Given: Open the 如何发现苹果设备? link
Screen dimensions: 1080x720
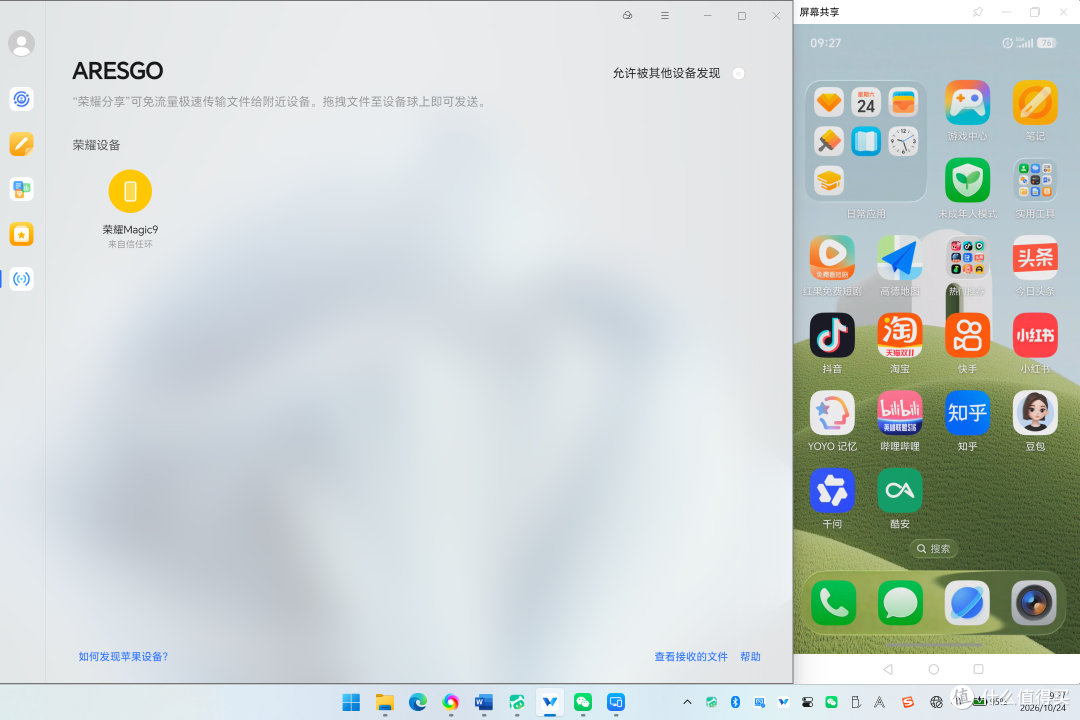Looking at the screenshot, I should click(x=123, y=657).
